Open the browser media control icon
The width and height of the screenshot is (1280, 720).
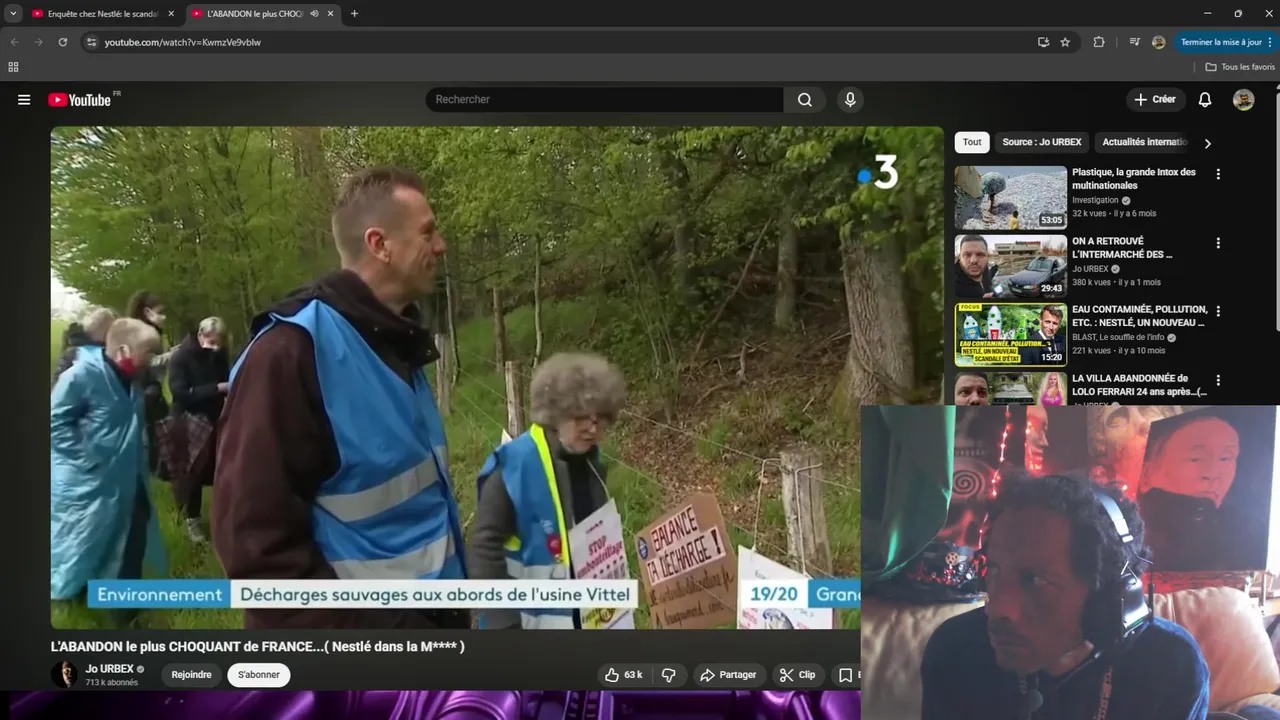(1134, 42)
